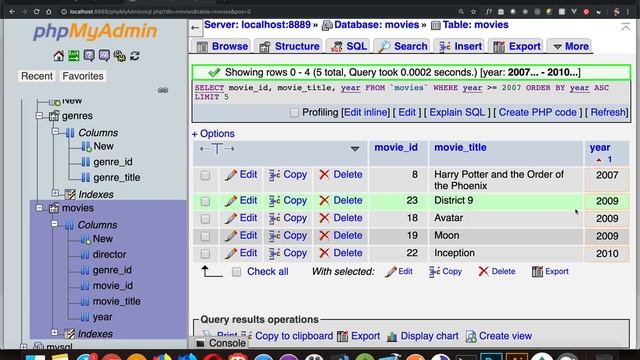640x360 pixels.
Task: Click genres table icon in tree
Action: coord(53,116)
